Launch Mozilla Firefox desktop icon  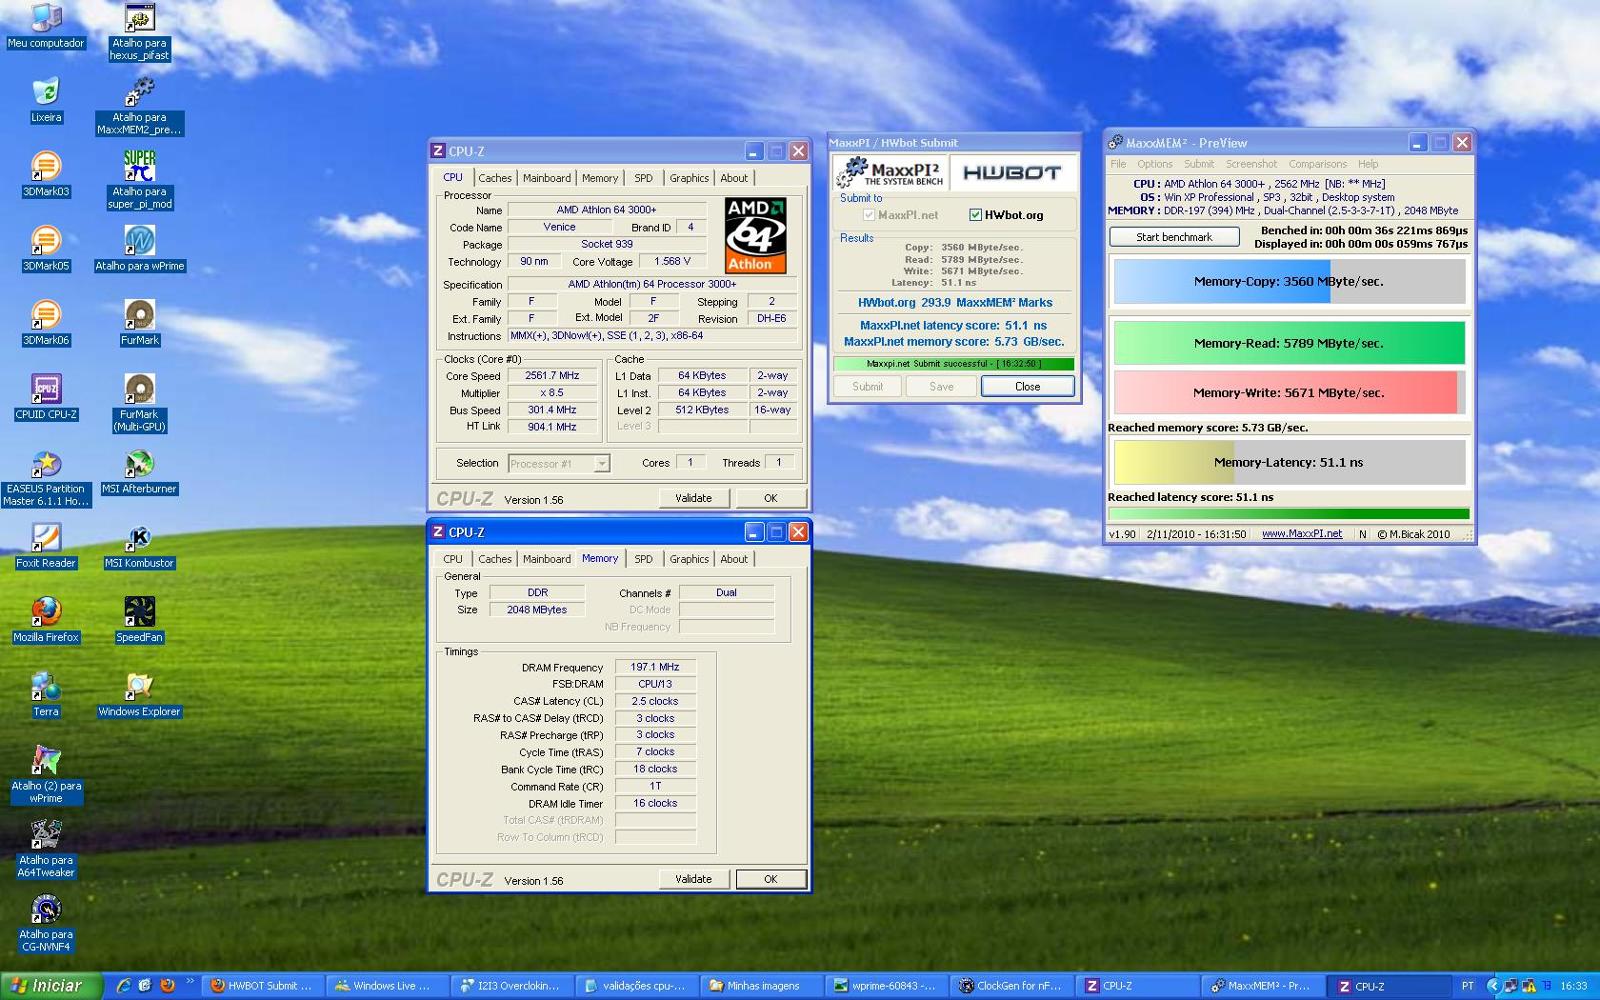[x=46, y=621]
